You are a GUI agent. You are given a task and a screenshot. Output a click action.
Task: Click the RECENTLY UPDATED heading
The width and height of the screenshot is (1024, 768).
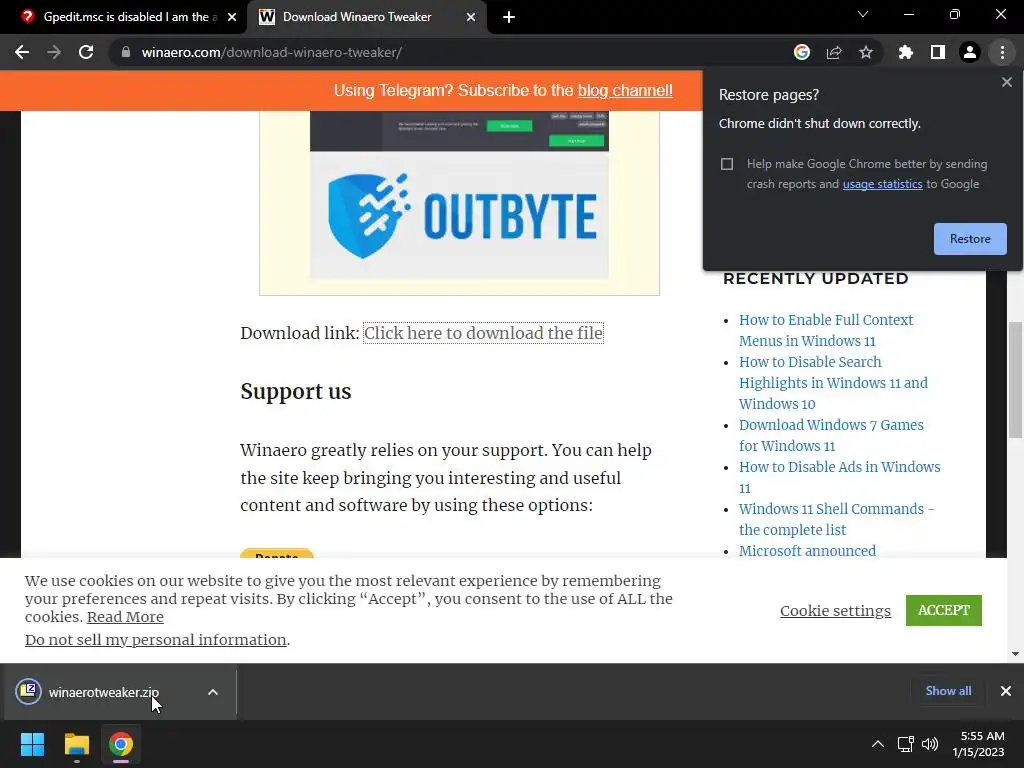815,279
